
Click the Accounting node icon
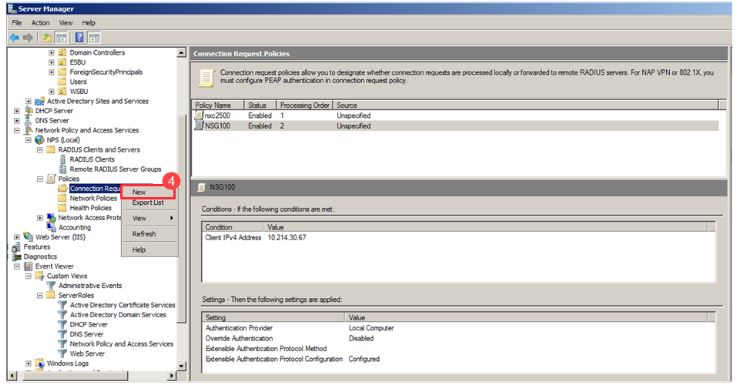[x=52, y=227]
